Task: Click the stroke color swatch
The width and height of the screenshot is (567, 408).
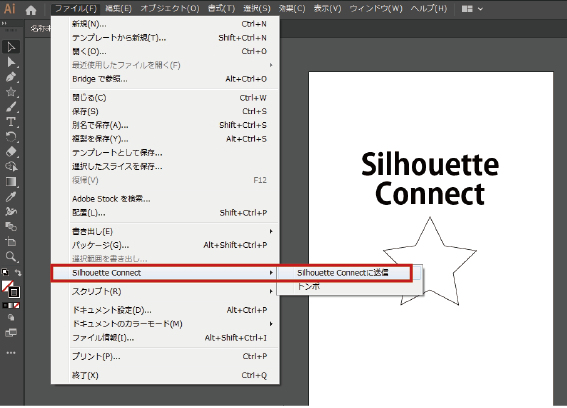Action: 14,292
